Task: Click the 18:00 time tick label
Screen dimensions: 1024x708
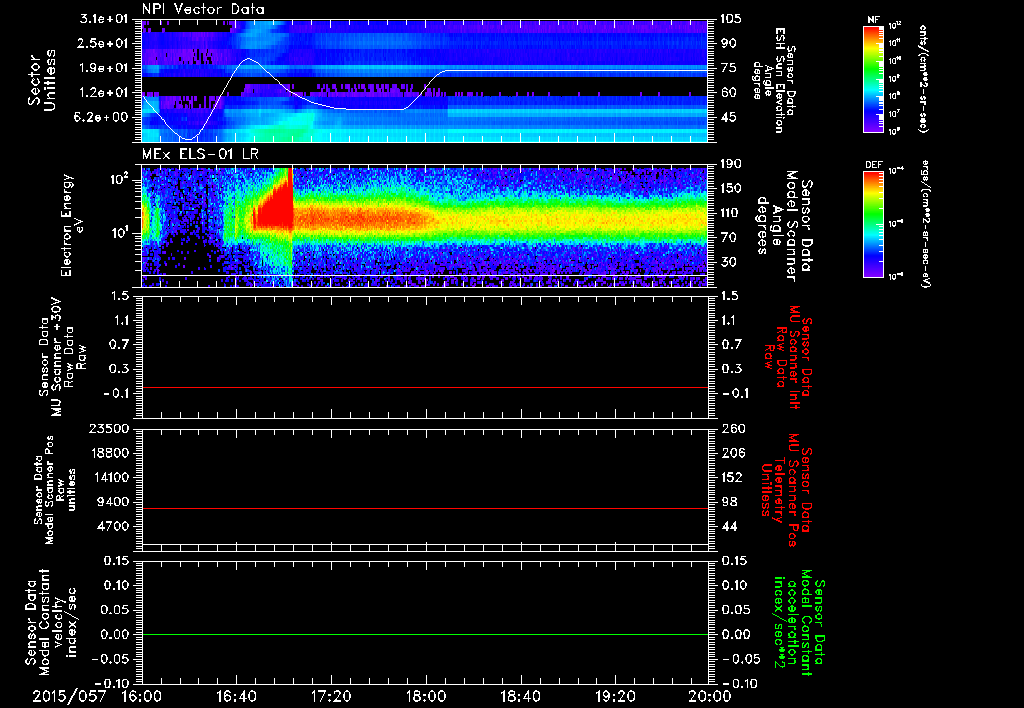Action: click(426, 696)
